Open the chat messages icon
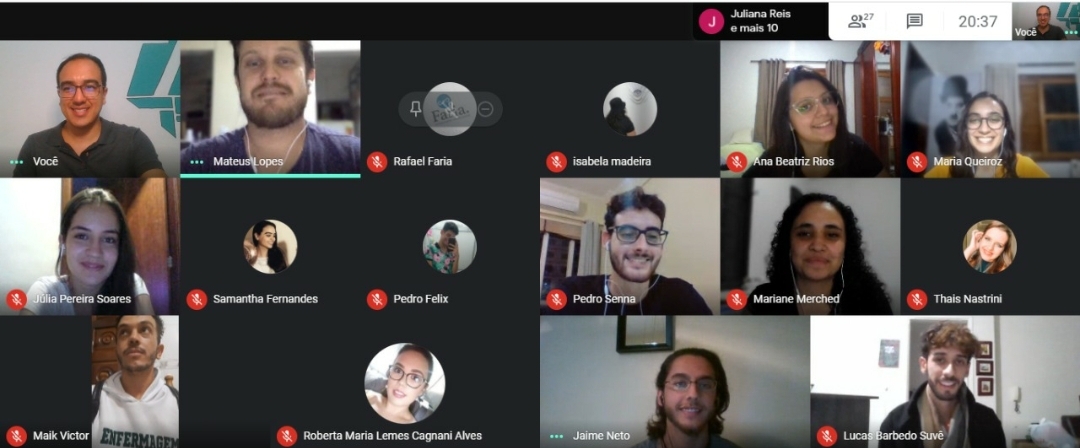 pyautogui.click(x=915, y=21)
